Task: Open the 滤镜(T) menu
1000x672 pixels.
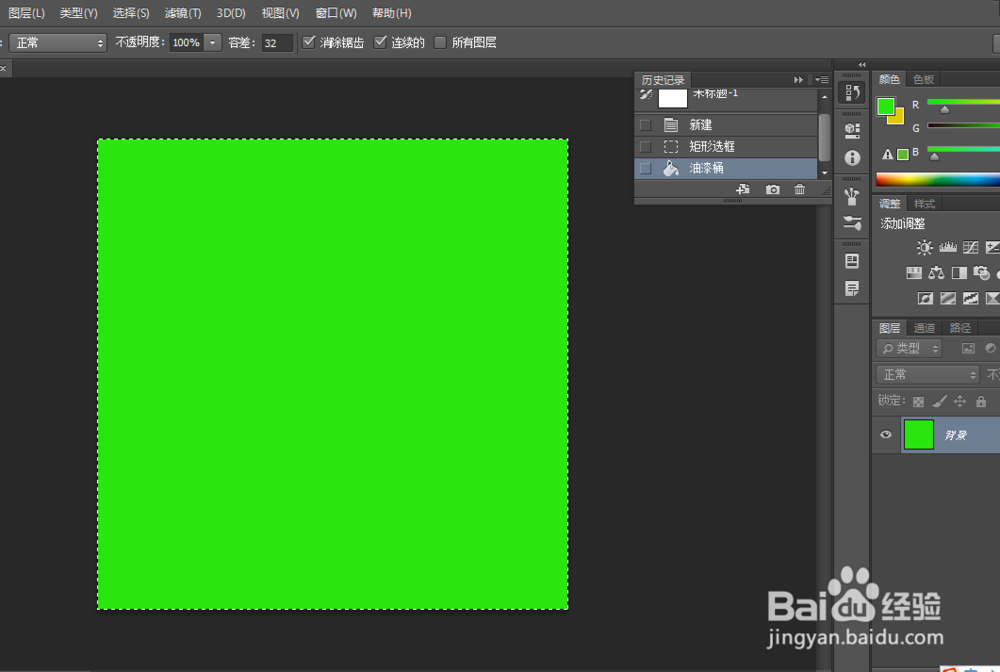Action: tap(182, 13)
